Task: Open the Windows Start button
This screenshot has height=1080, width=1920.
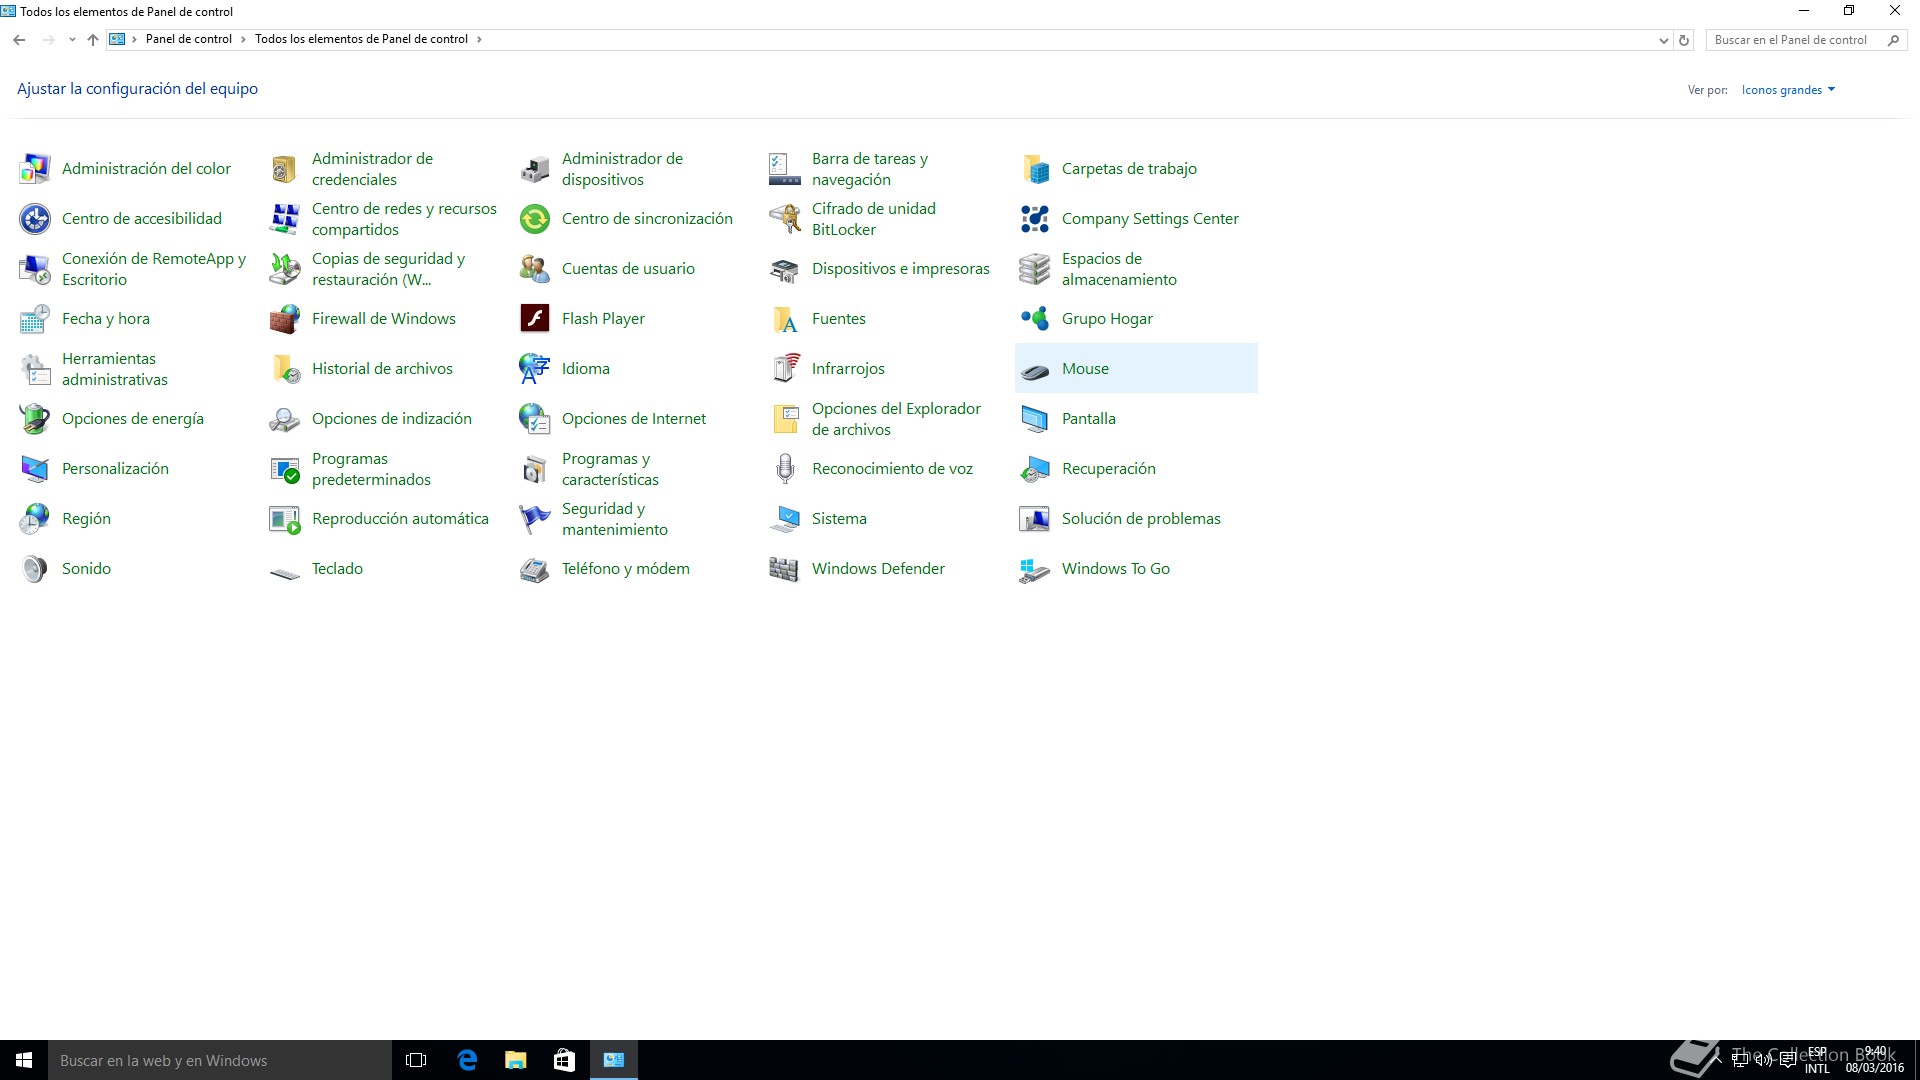Action: [x=24, y=1060]
